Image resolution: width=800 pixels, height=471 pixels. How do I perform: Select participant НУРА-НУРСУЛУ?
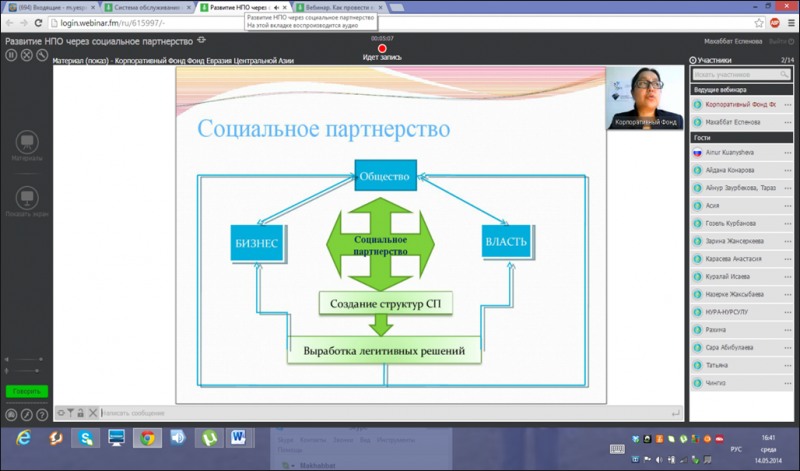[741, 312]
